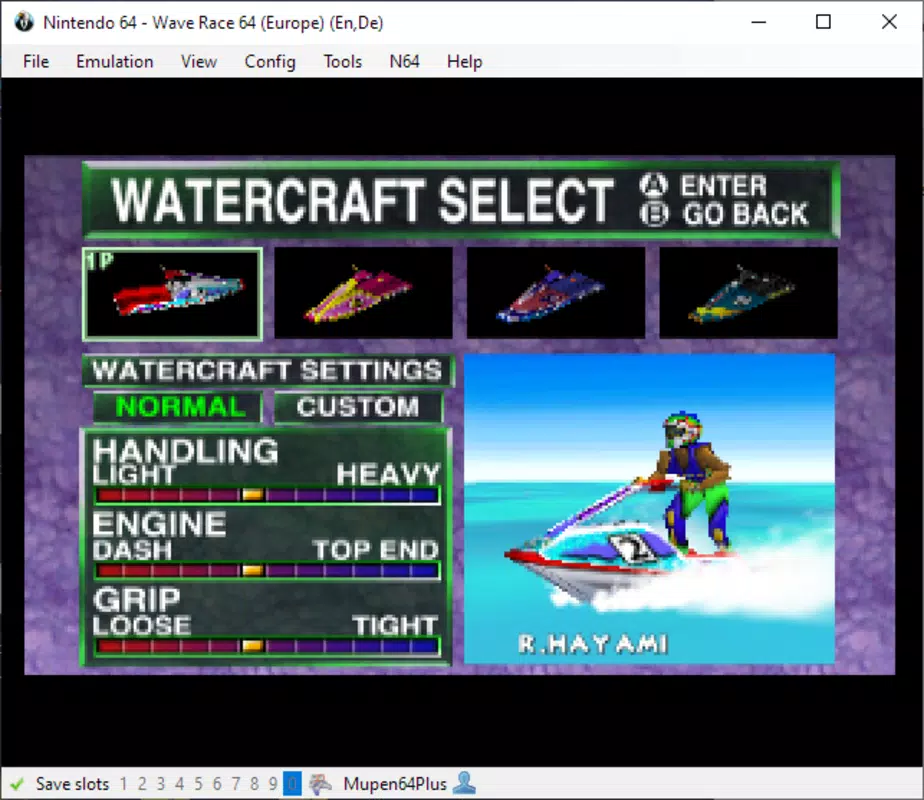Open the Help menu
Image resolution: width=924 pixels, height=800 pixels.
click(x=464, y=61)
